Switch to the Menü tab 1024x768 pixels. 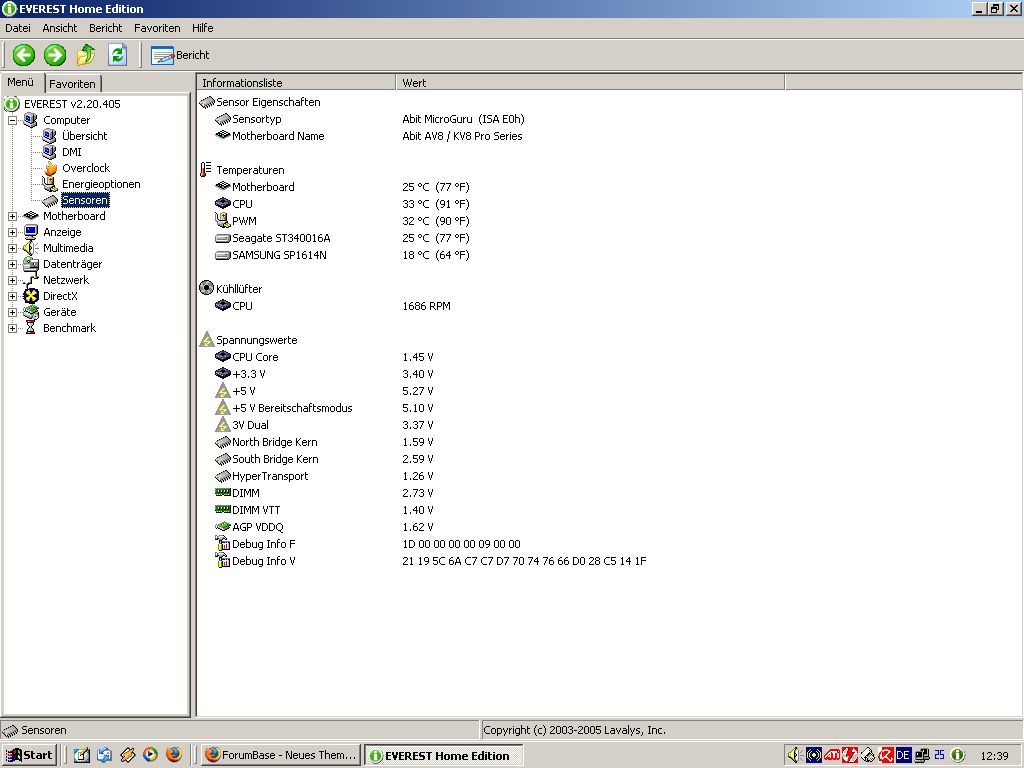[x=21, y=82]
